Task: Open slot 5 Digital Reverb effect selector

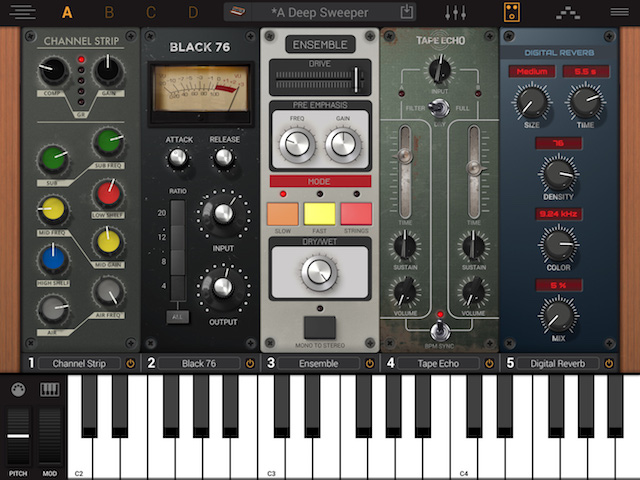Action: (558, 363)
